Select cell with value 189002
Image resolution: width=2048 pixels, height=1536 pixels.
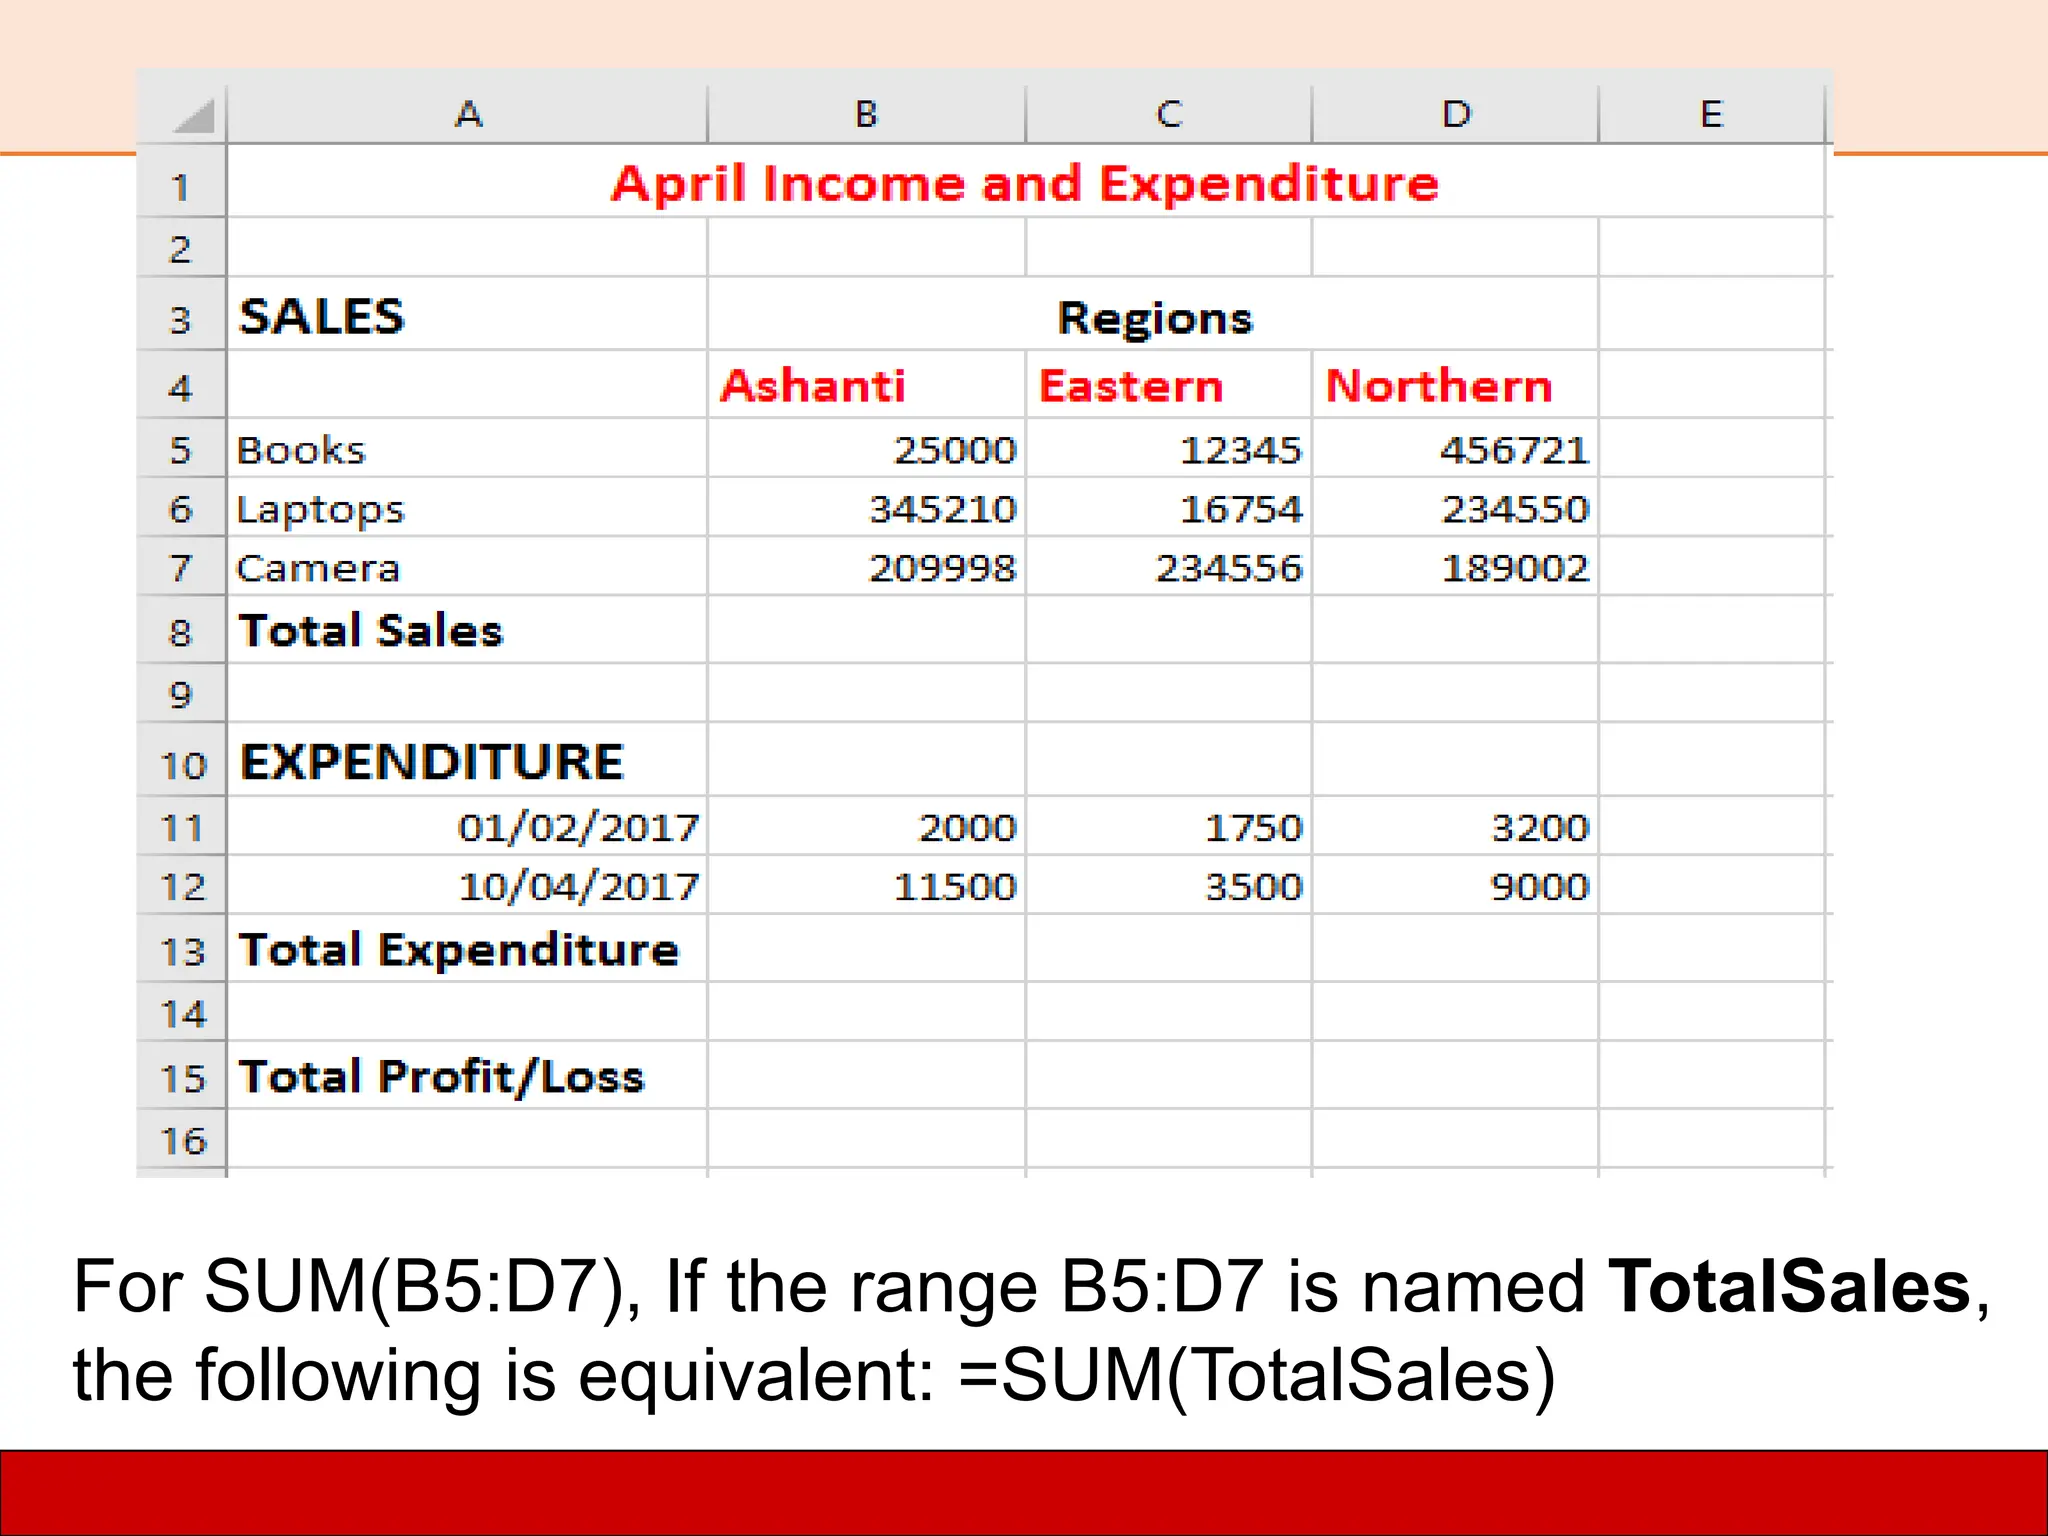pyautogui.click(x=1455, y=566)
